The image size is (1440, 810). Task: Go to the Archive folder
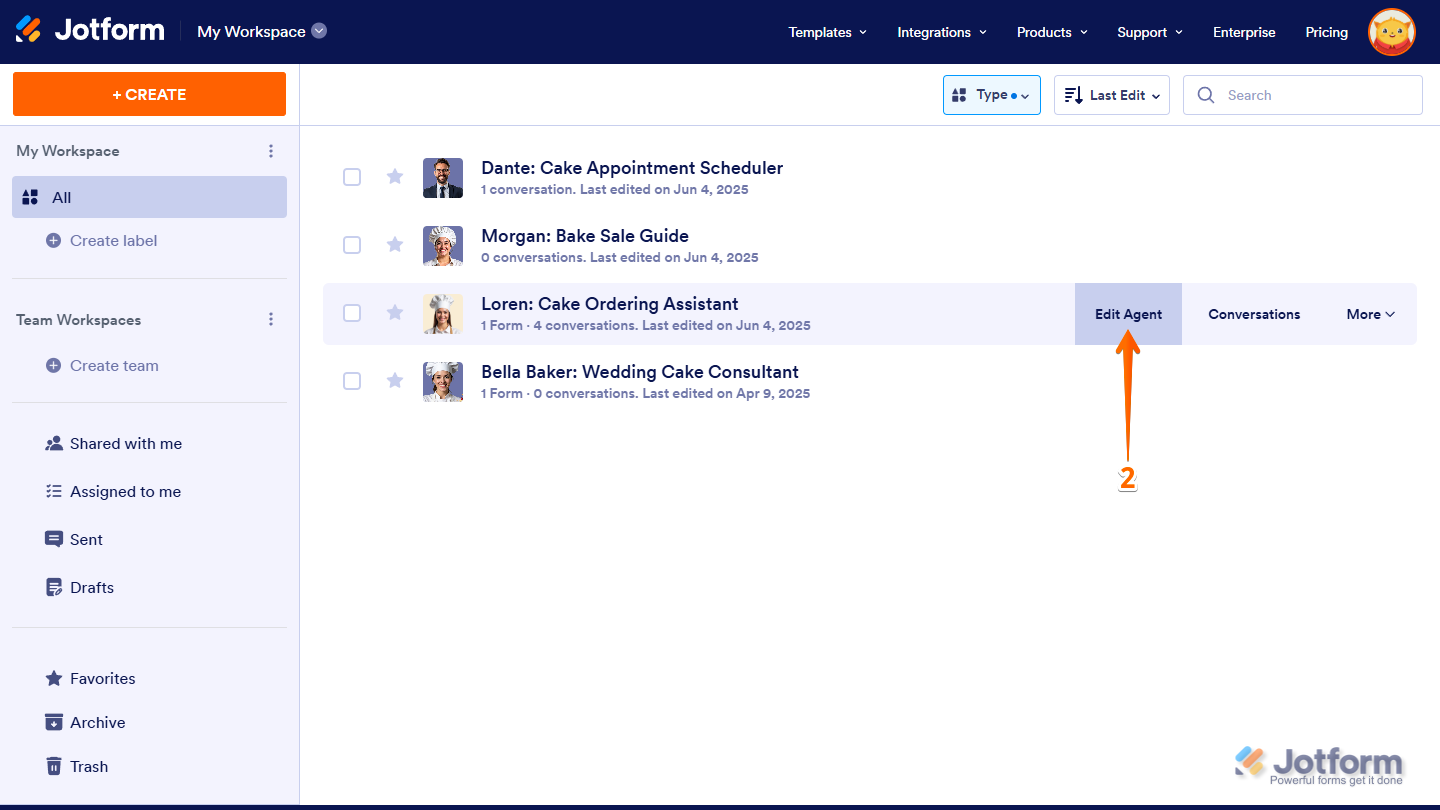click(x=97, y=723)
